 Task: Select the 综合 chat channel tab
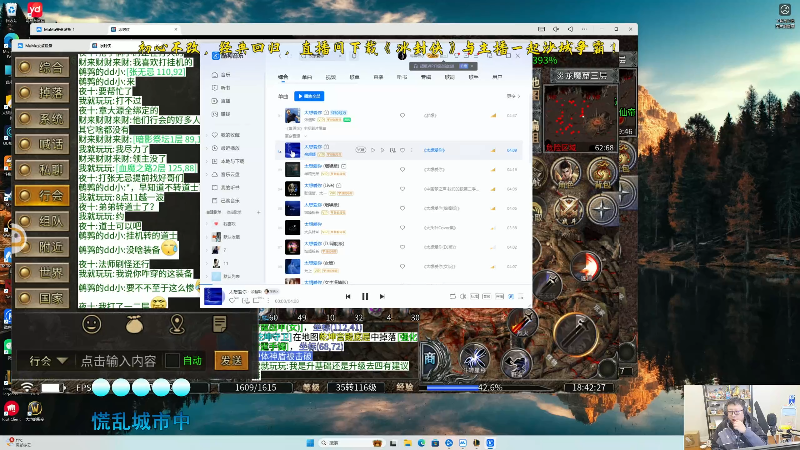[42, 67]
